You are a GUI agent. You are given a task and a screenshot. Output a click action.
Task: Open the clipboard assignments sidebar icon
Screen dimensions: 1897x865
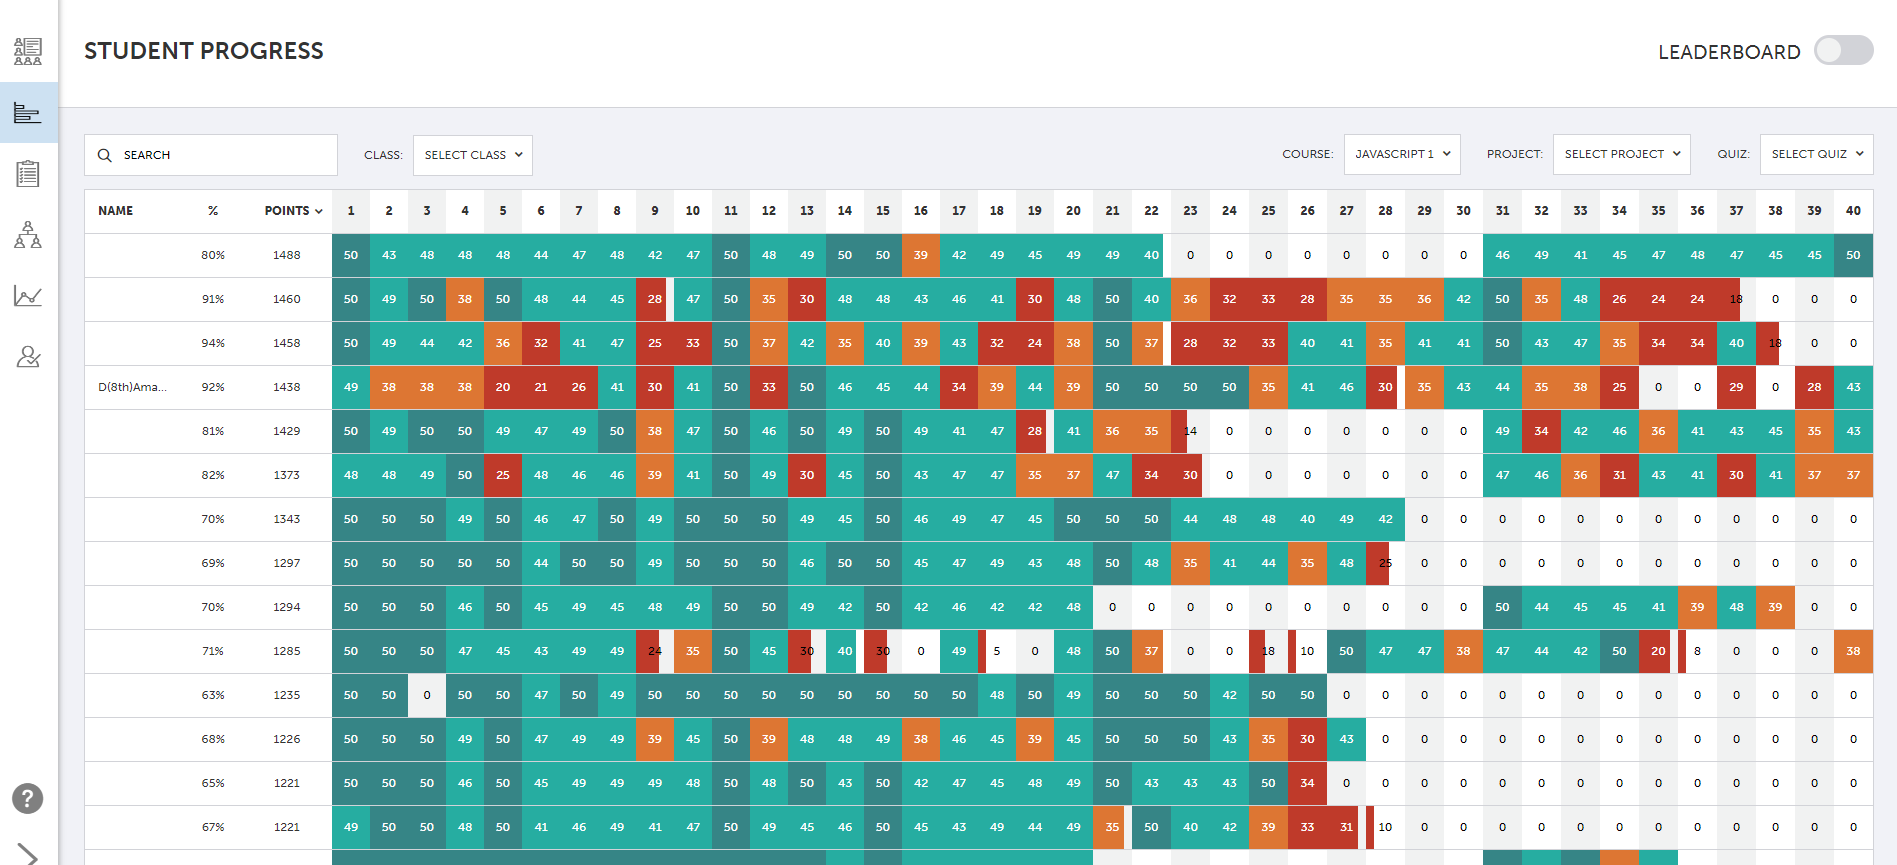coord(28,173)
